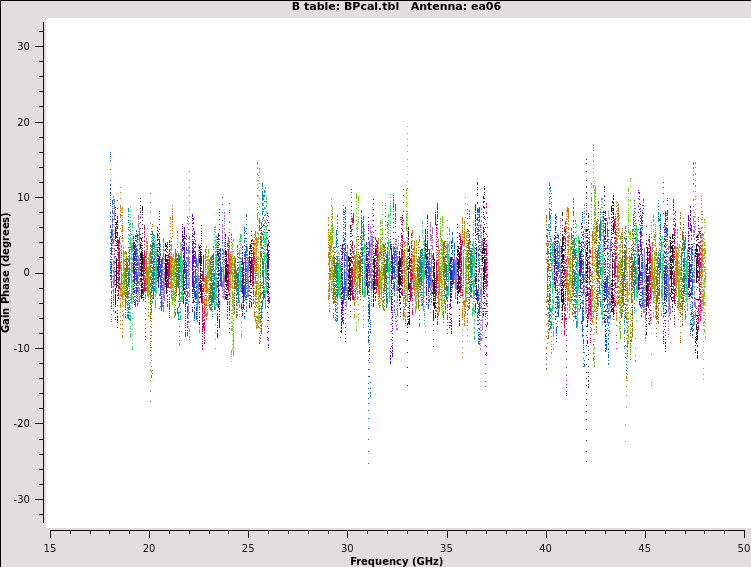
Task: Click the 'Frequency (GHz)' x-axis label
Action: click(x=396, y=561)
